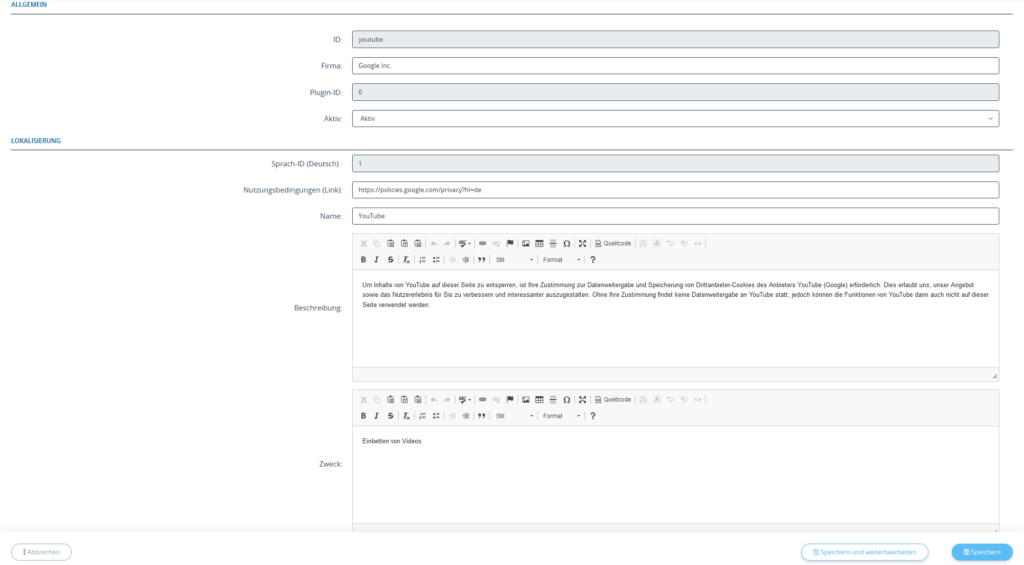
Task: Focus the Firma field with Google Inc.
Action: 675,66
